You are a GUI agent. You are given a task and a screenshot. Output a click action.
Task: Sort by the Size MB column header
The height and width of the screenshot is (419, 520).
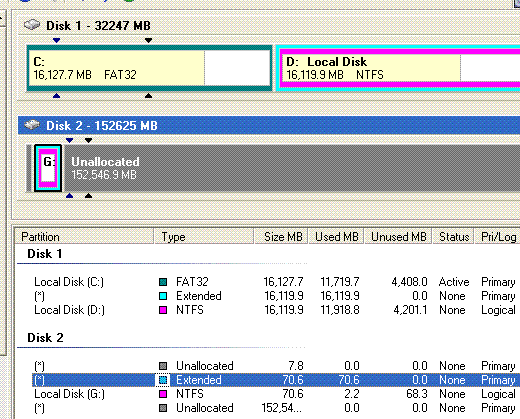tap(281, 237)
